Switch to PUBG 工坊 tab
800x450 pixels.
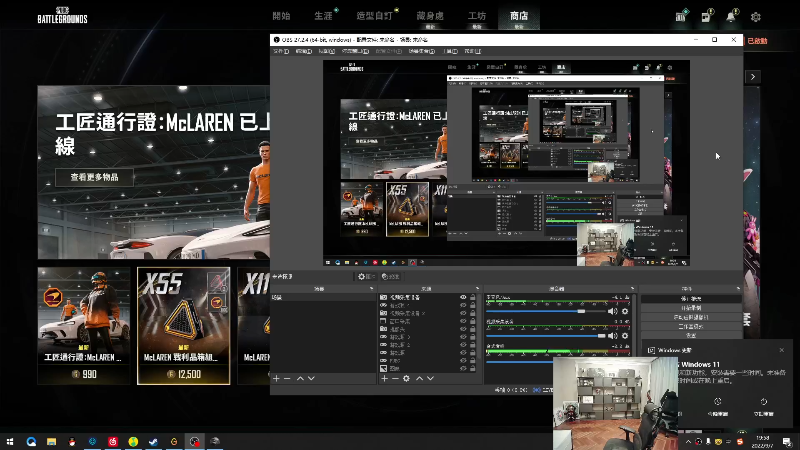(477, 16)
